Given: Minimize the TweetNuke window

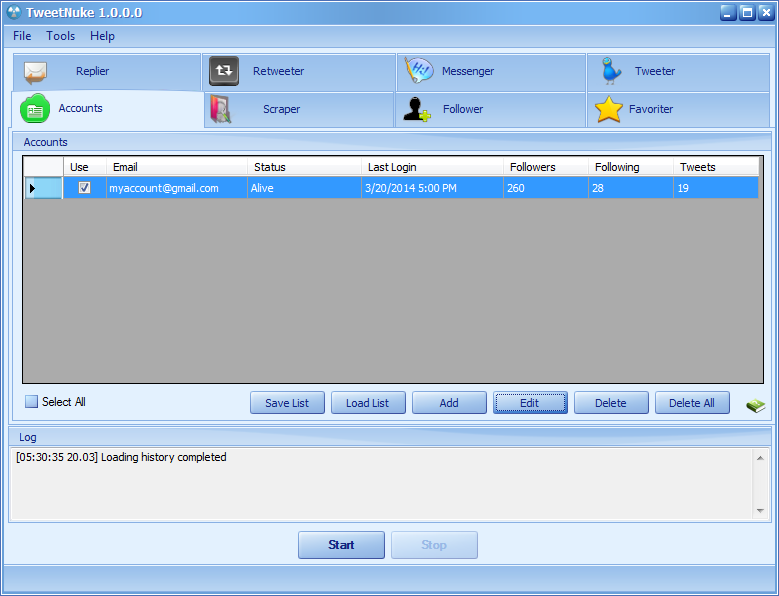Looking at the screenshot, I should (x=728, y=12).
